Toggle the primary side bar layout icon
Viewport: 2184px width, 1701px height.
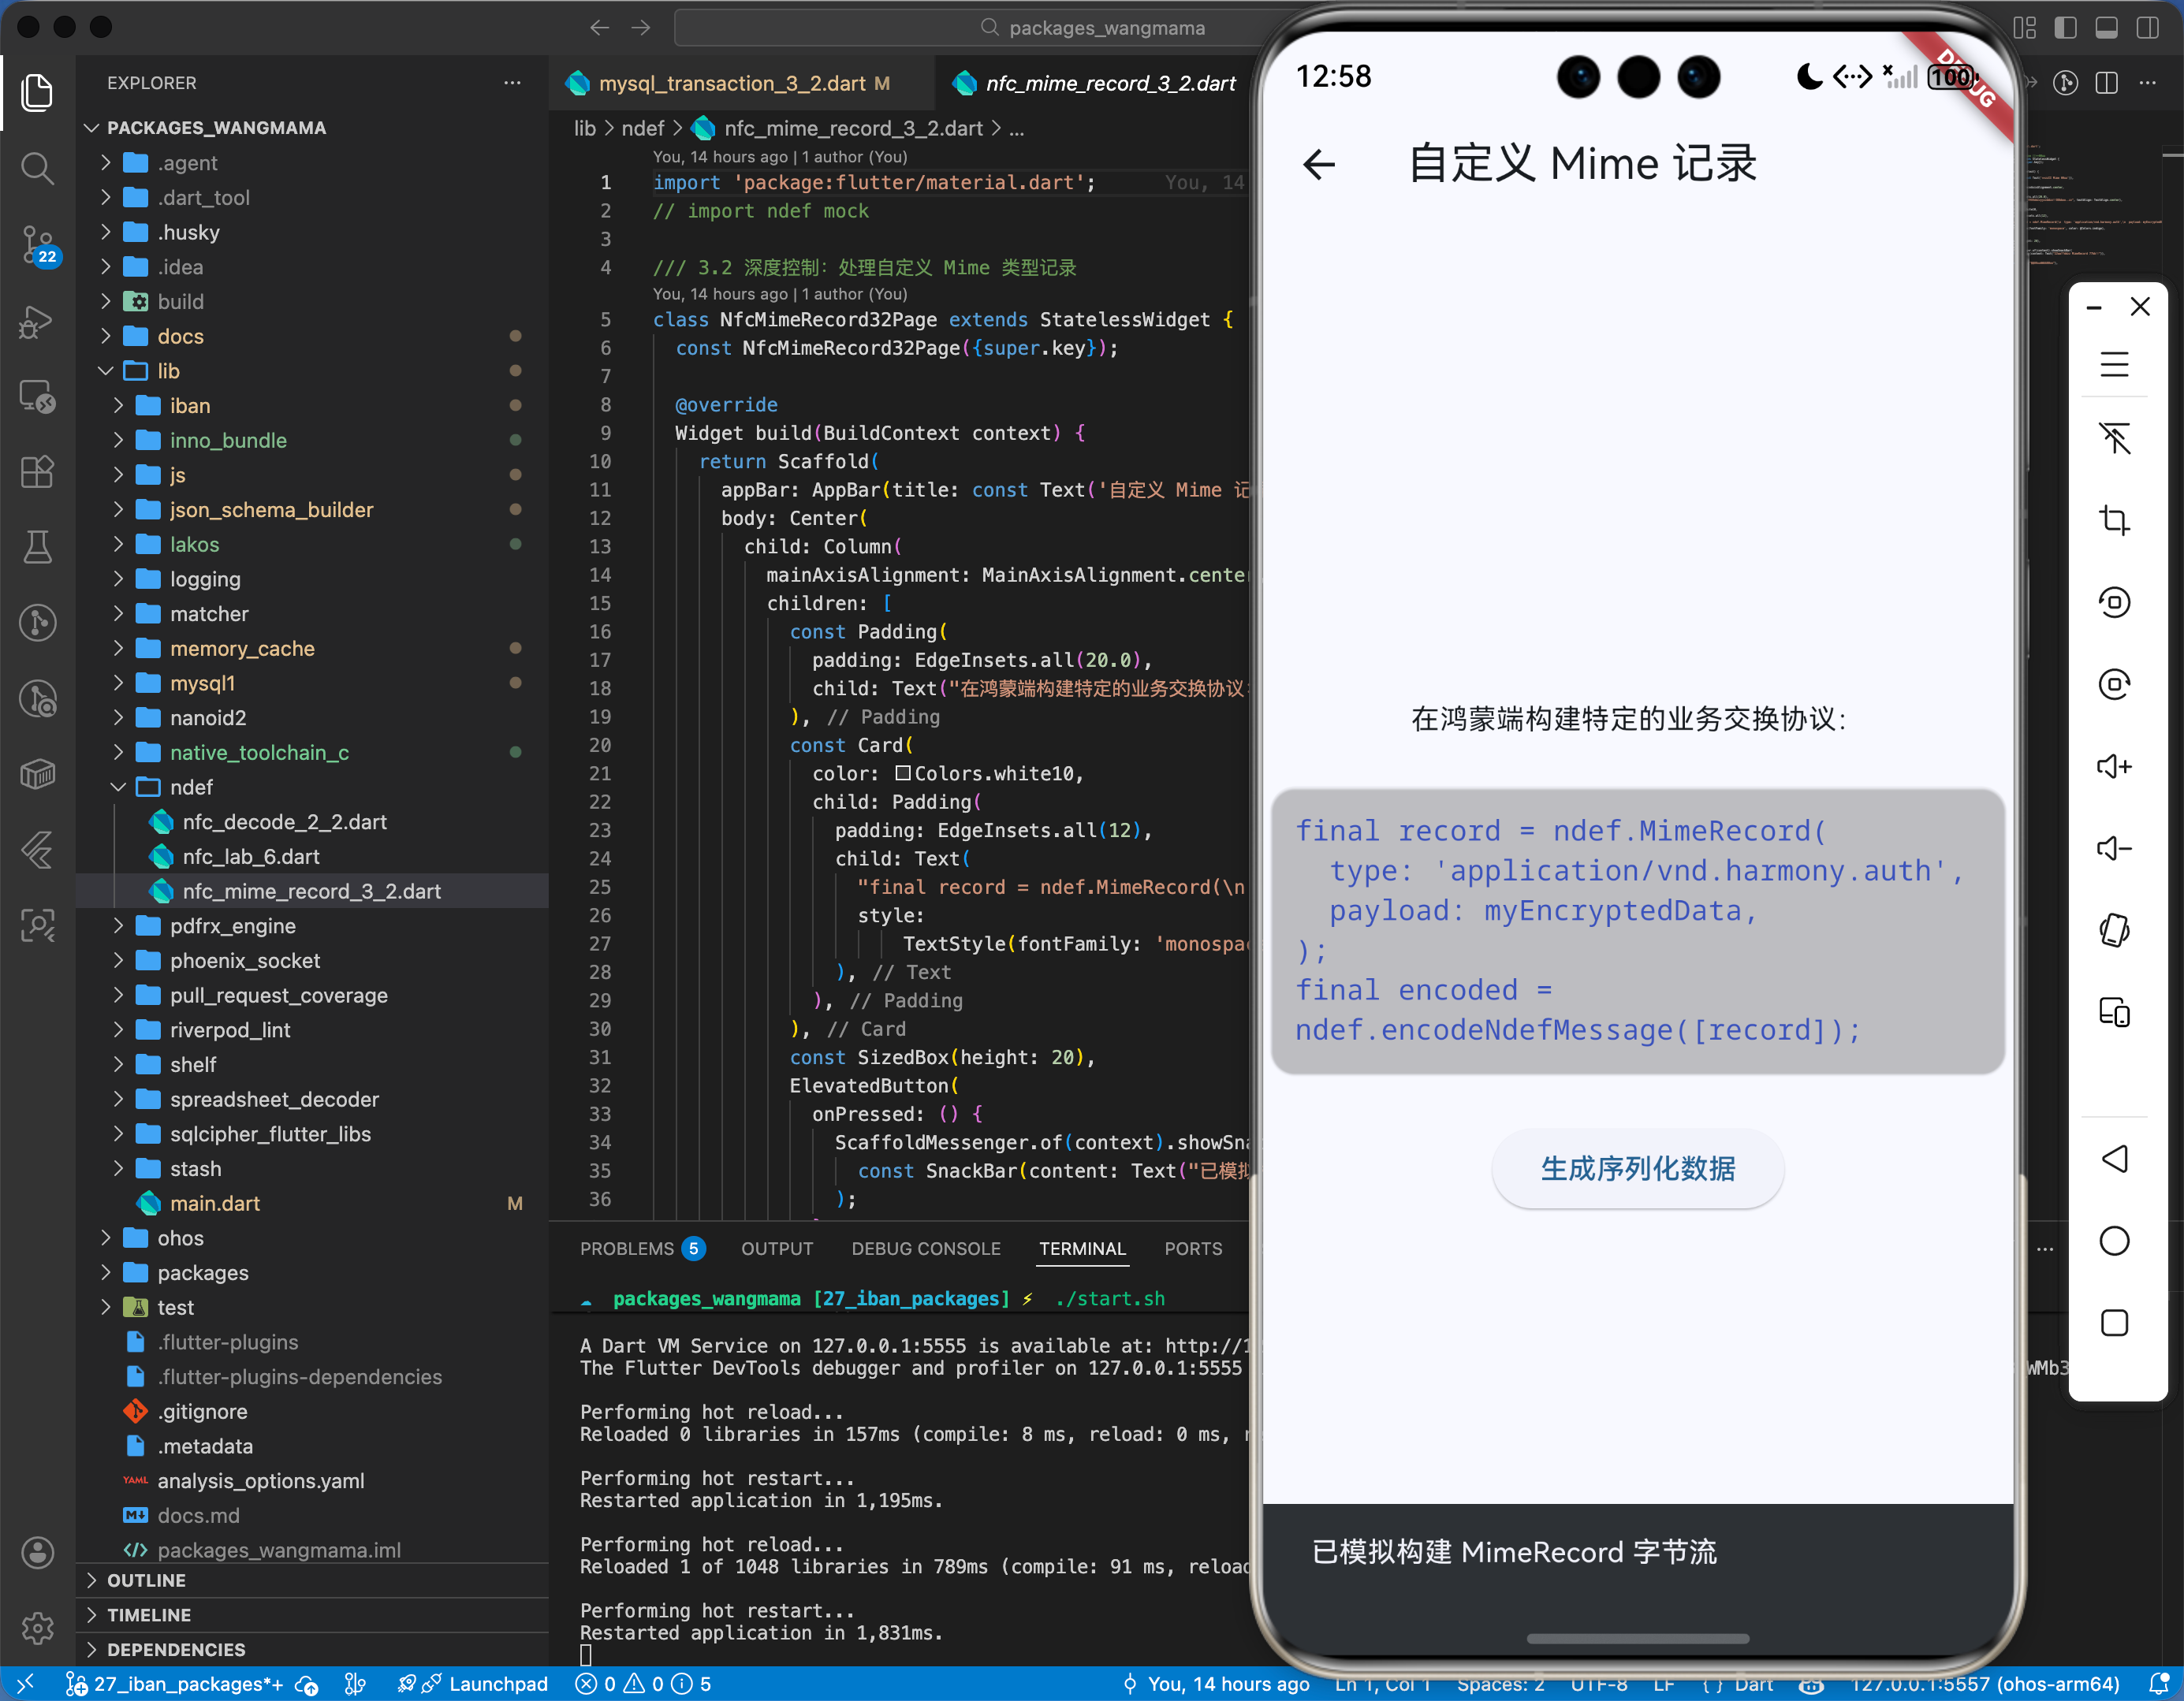point(2065,28)
